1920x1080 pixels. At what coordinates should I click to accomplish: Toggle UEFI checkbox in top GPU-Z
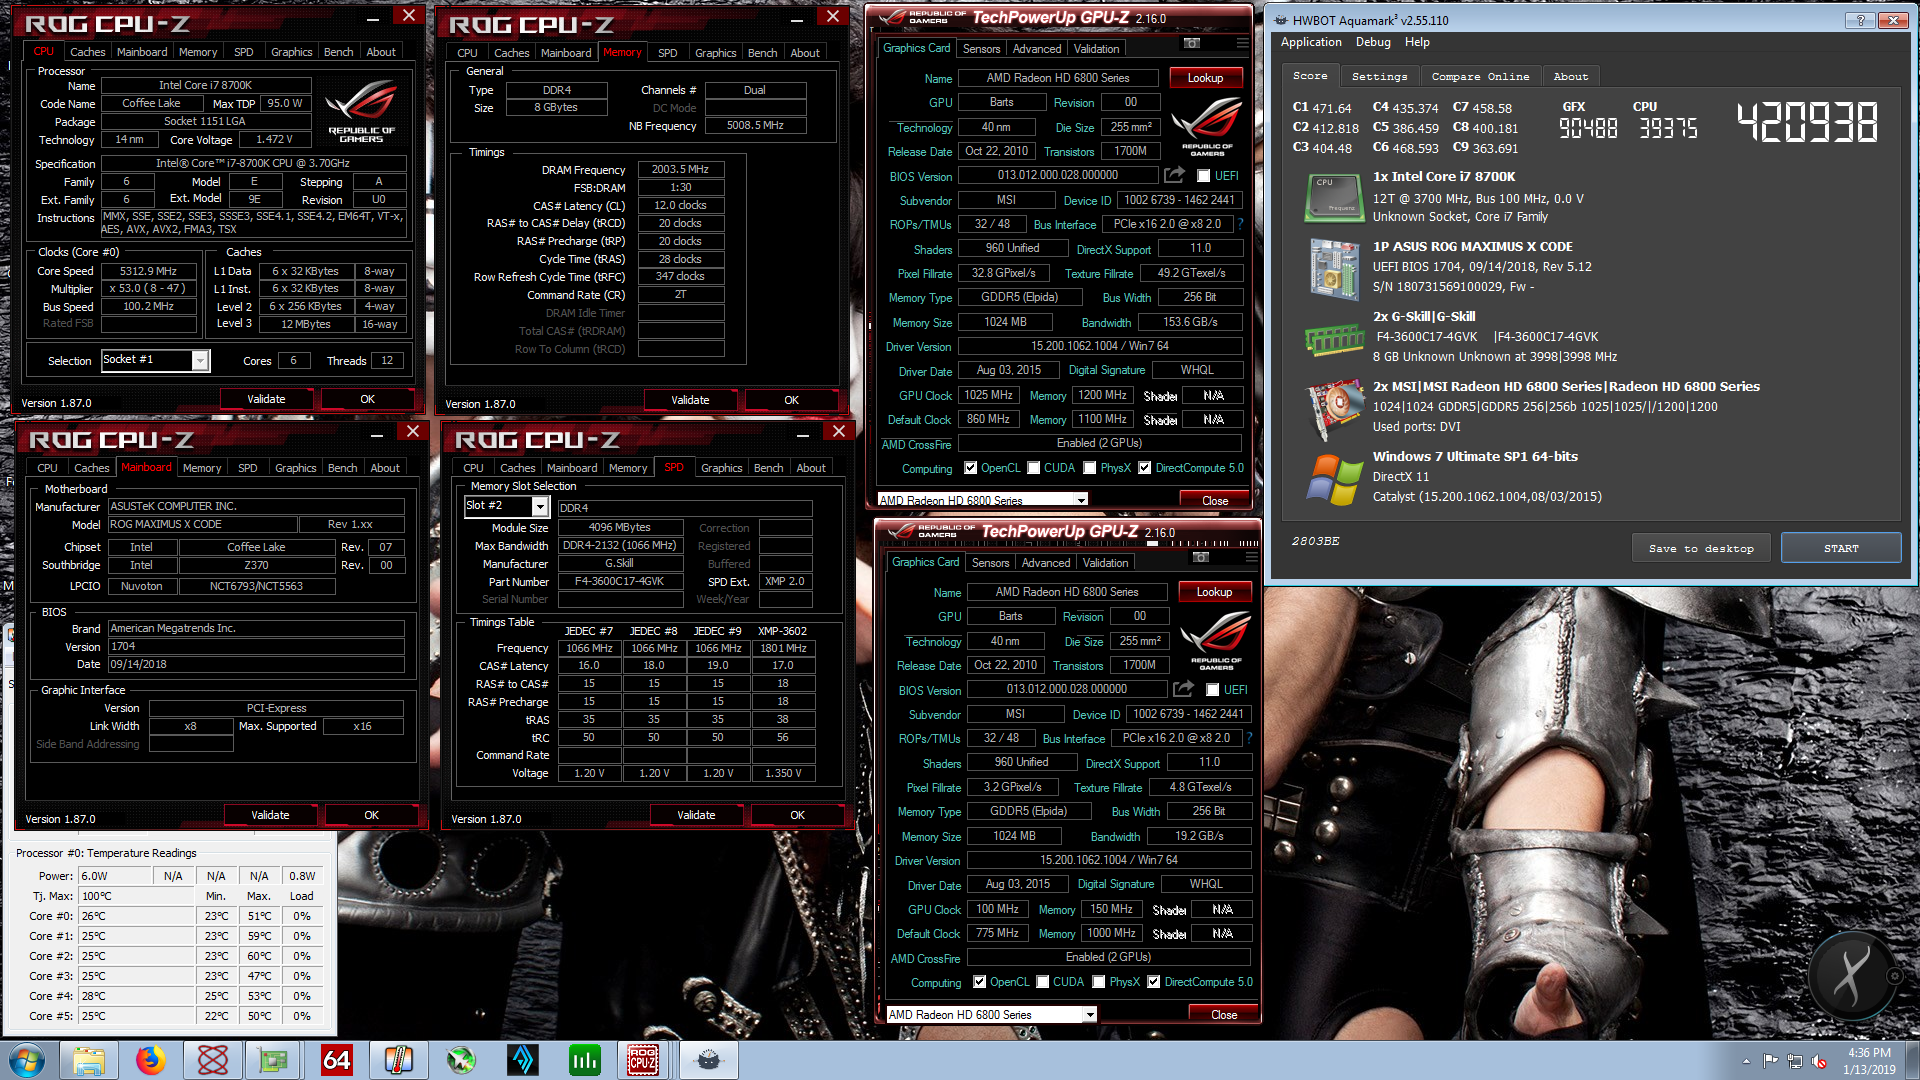click(1203, 176)
